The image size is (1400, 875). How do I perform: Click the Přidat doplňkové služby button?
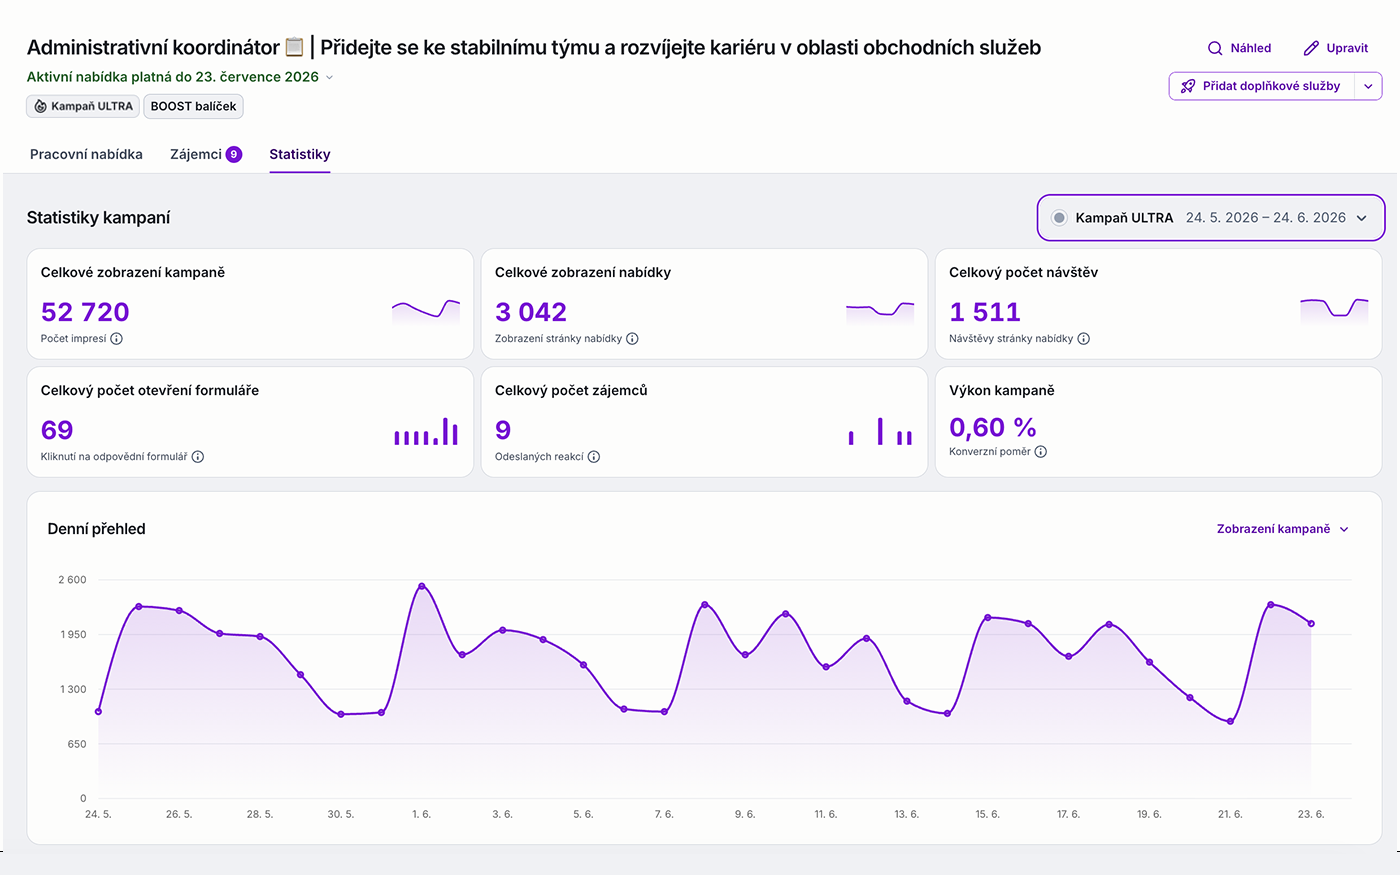click(1263, 86)
